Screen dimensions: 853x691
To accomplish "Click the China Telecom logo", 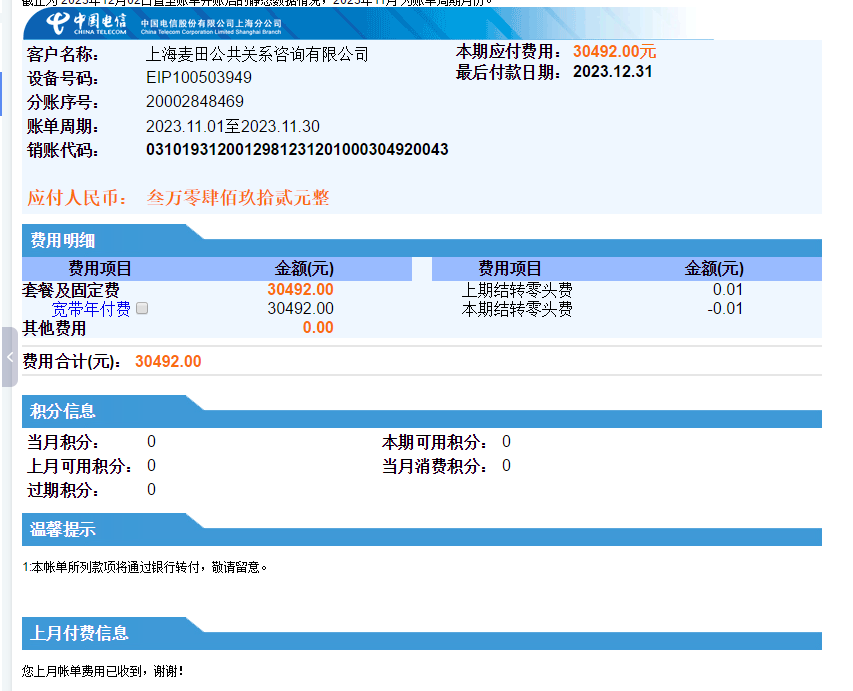I will click(x=87, y=23).
